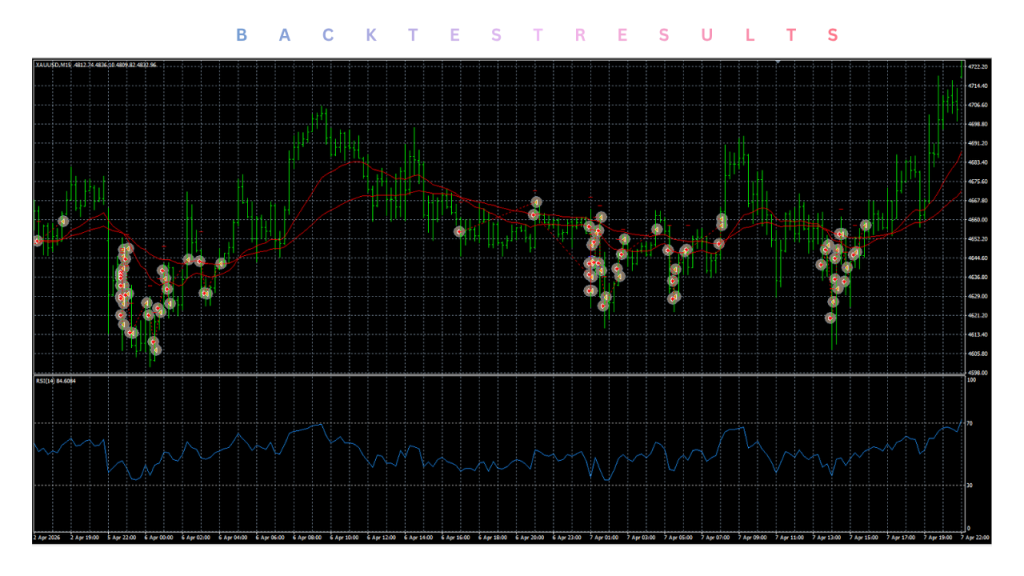Click the 6 Apr 14:00 time label
The image size is (1024, 576).
[419, 537]
